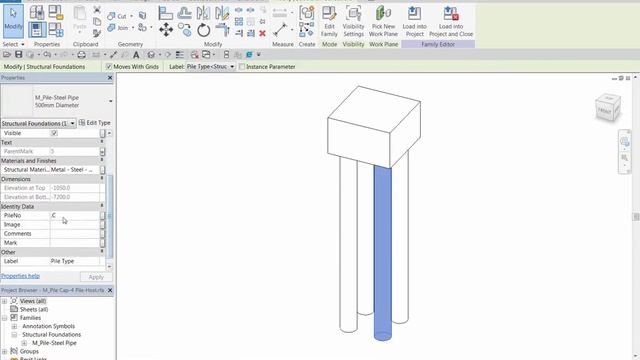
Task: Open Edit Family
Action: pyautogui.click(x=329, y=22)
